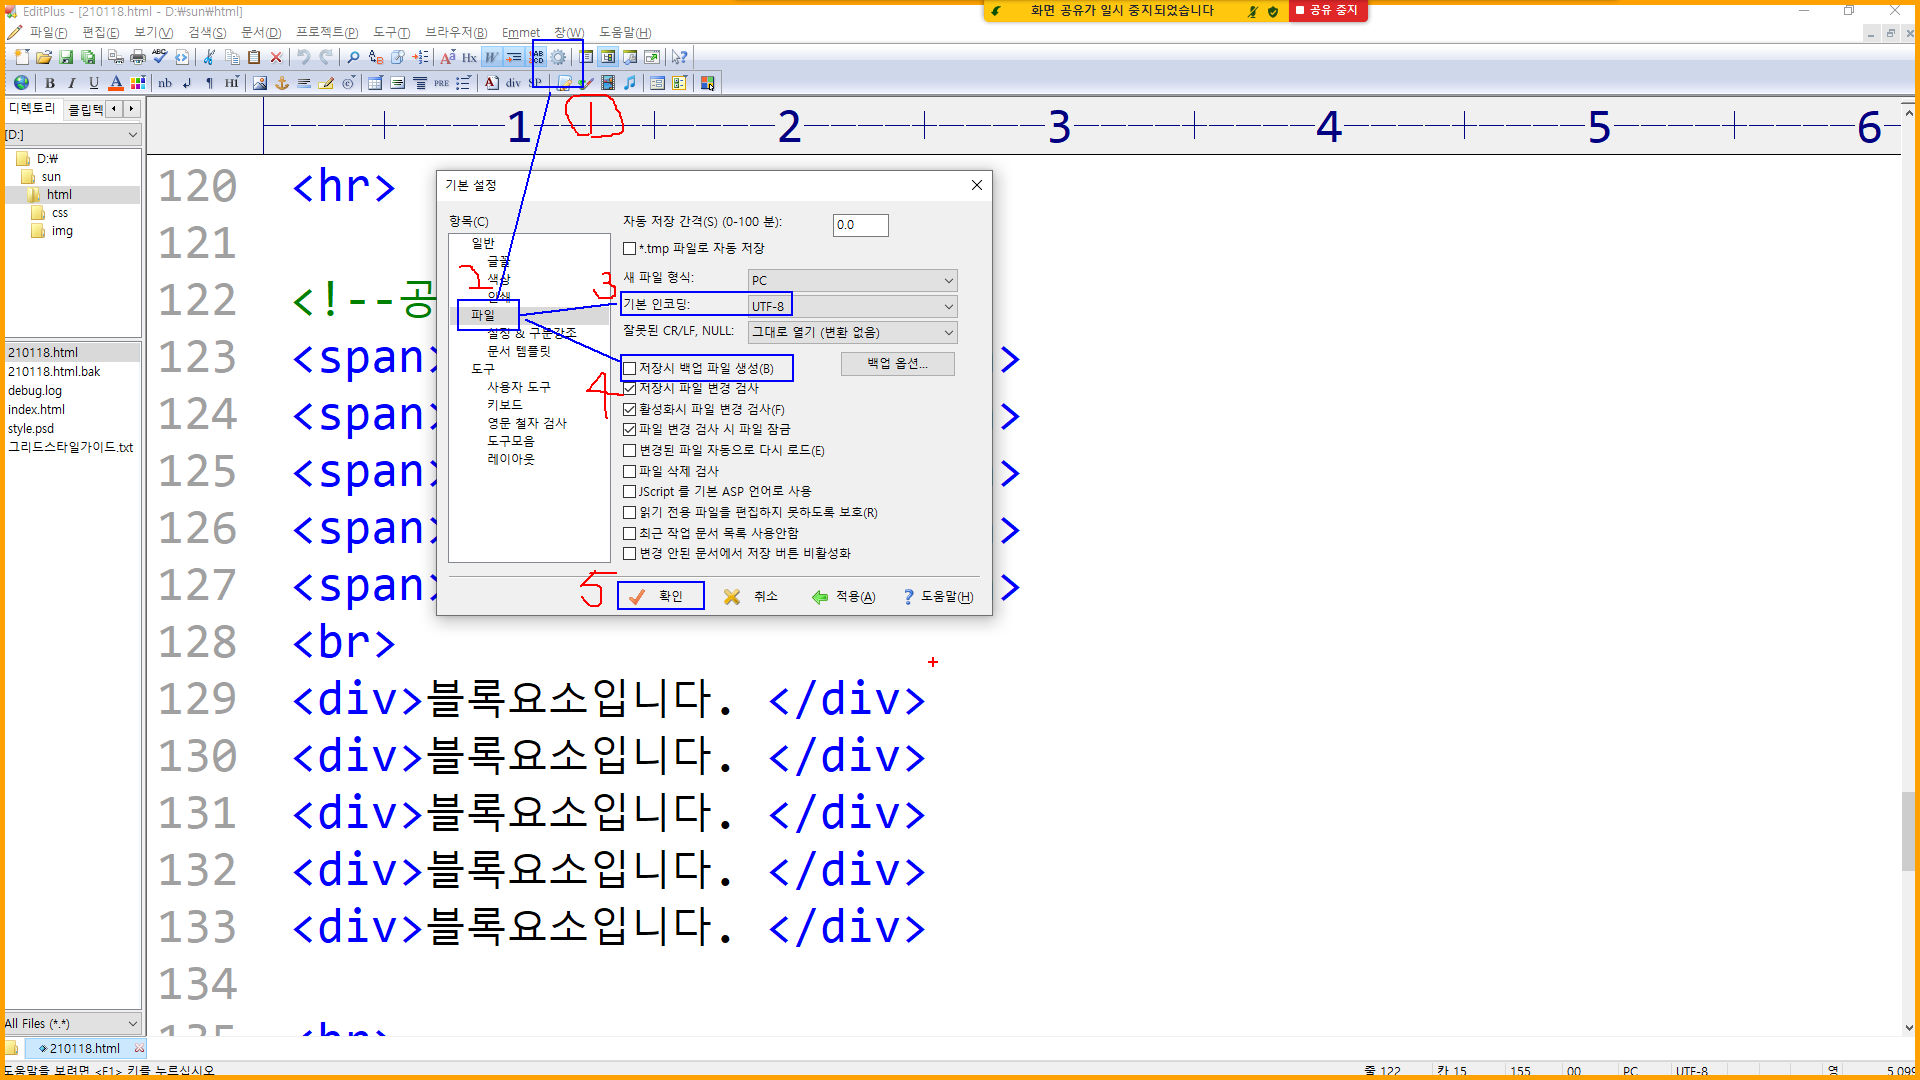Click the anchor HTML toolbar icon
The width and height of the screenshot is (1920, 1080).
[x=282, y=83]
